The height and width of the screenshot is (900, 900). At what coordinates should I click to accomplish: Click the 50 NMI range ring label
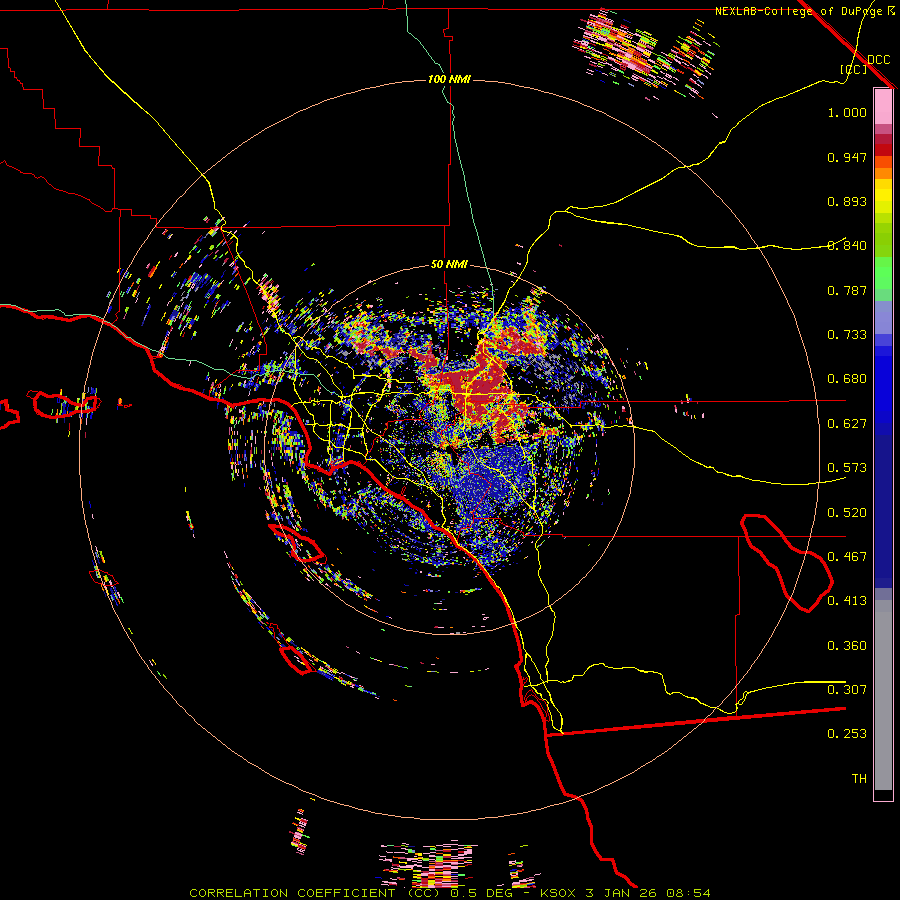point(449,264)
